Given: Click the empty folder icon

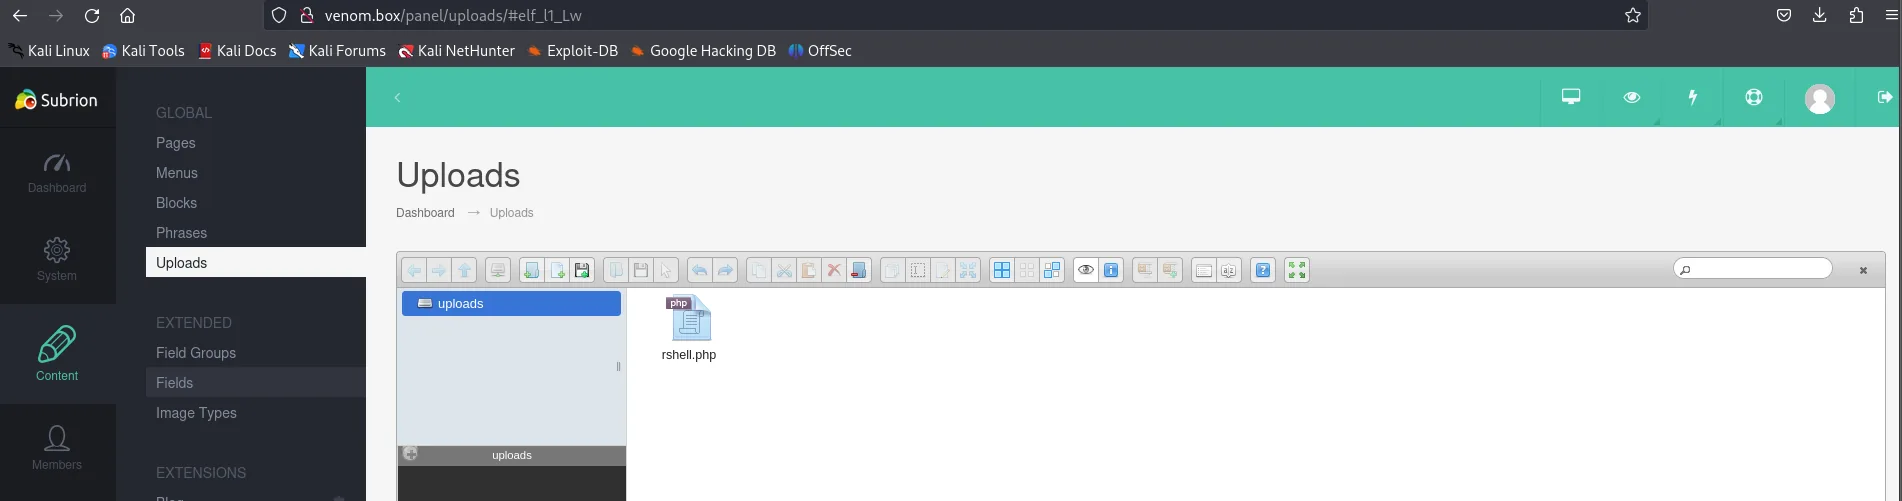Looking at the screenshot, I should tap(859, 270).
